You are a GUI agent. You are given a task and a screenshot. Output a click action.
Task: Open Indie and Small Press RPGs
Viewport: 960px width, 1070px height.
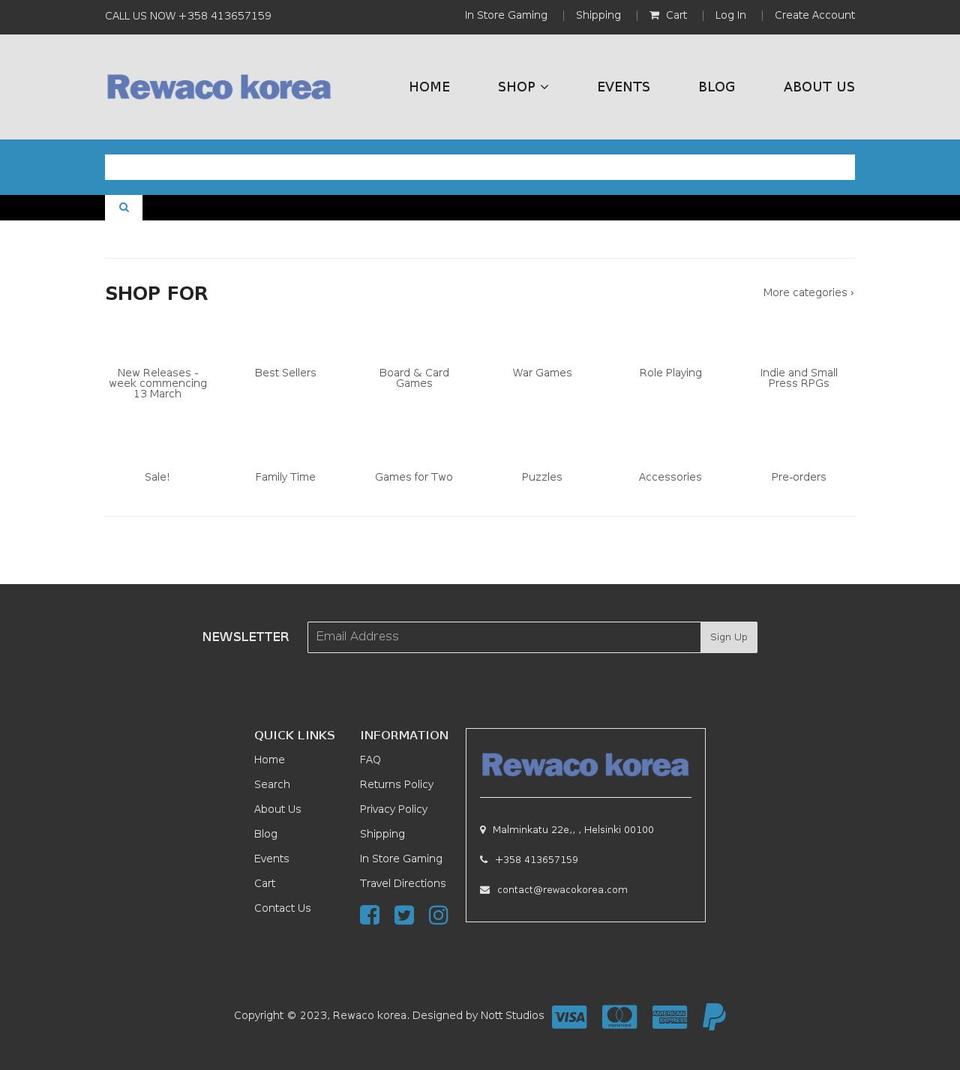[x=798, y=377]
